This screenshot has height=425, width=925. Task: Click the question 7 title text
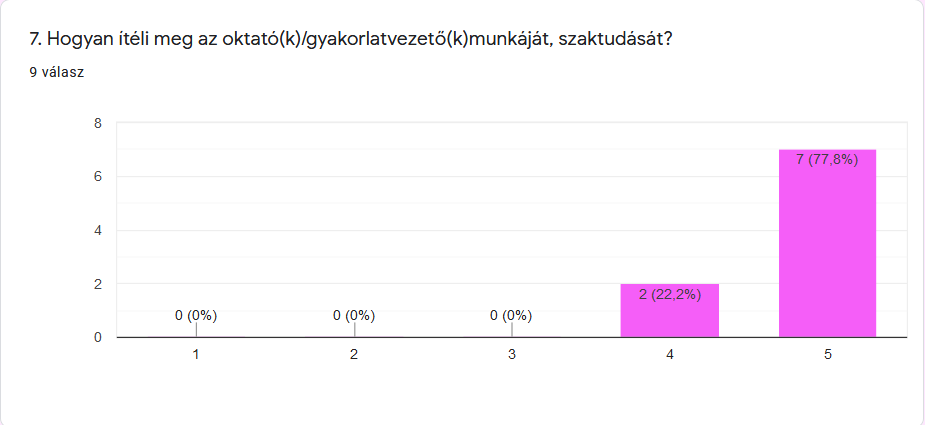click(x=350, y=40)
